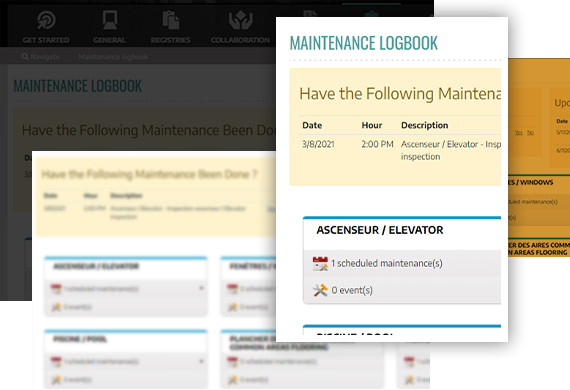Click Ascenseur / Elevator inspection description text
Image resolution: width=570 pixels, height=390 pixels.
(451, 150)
